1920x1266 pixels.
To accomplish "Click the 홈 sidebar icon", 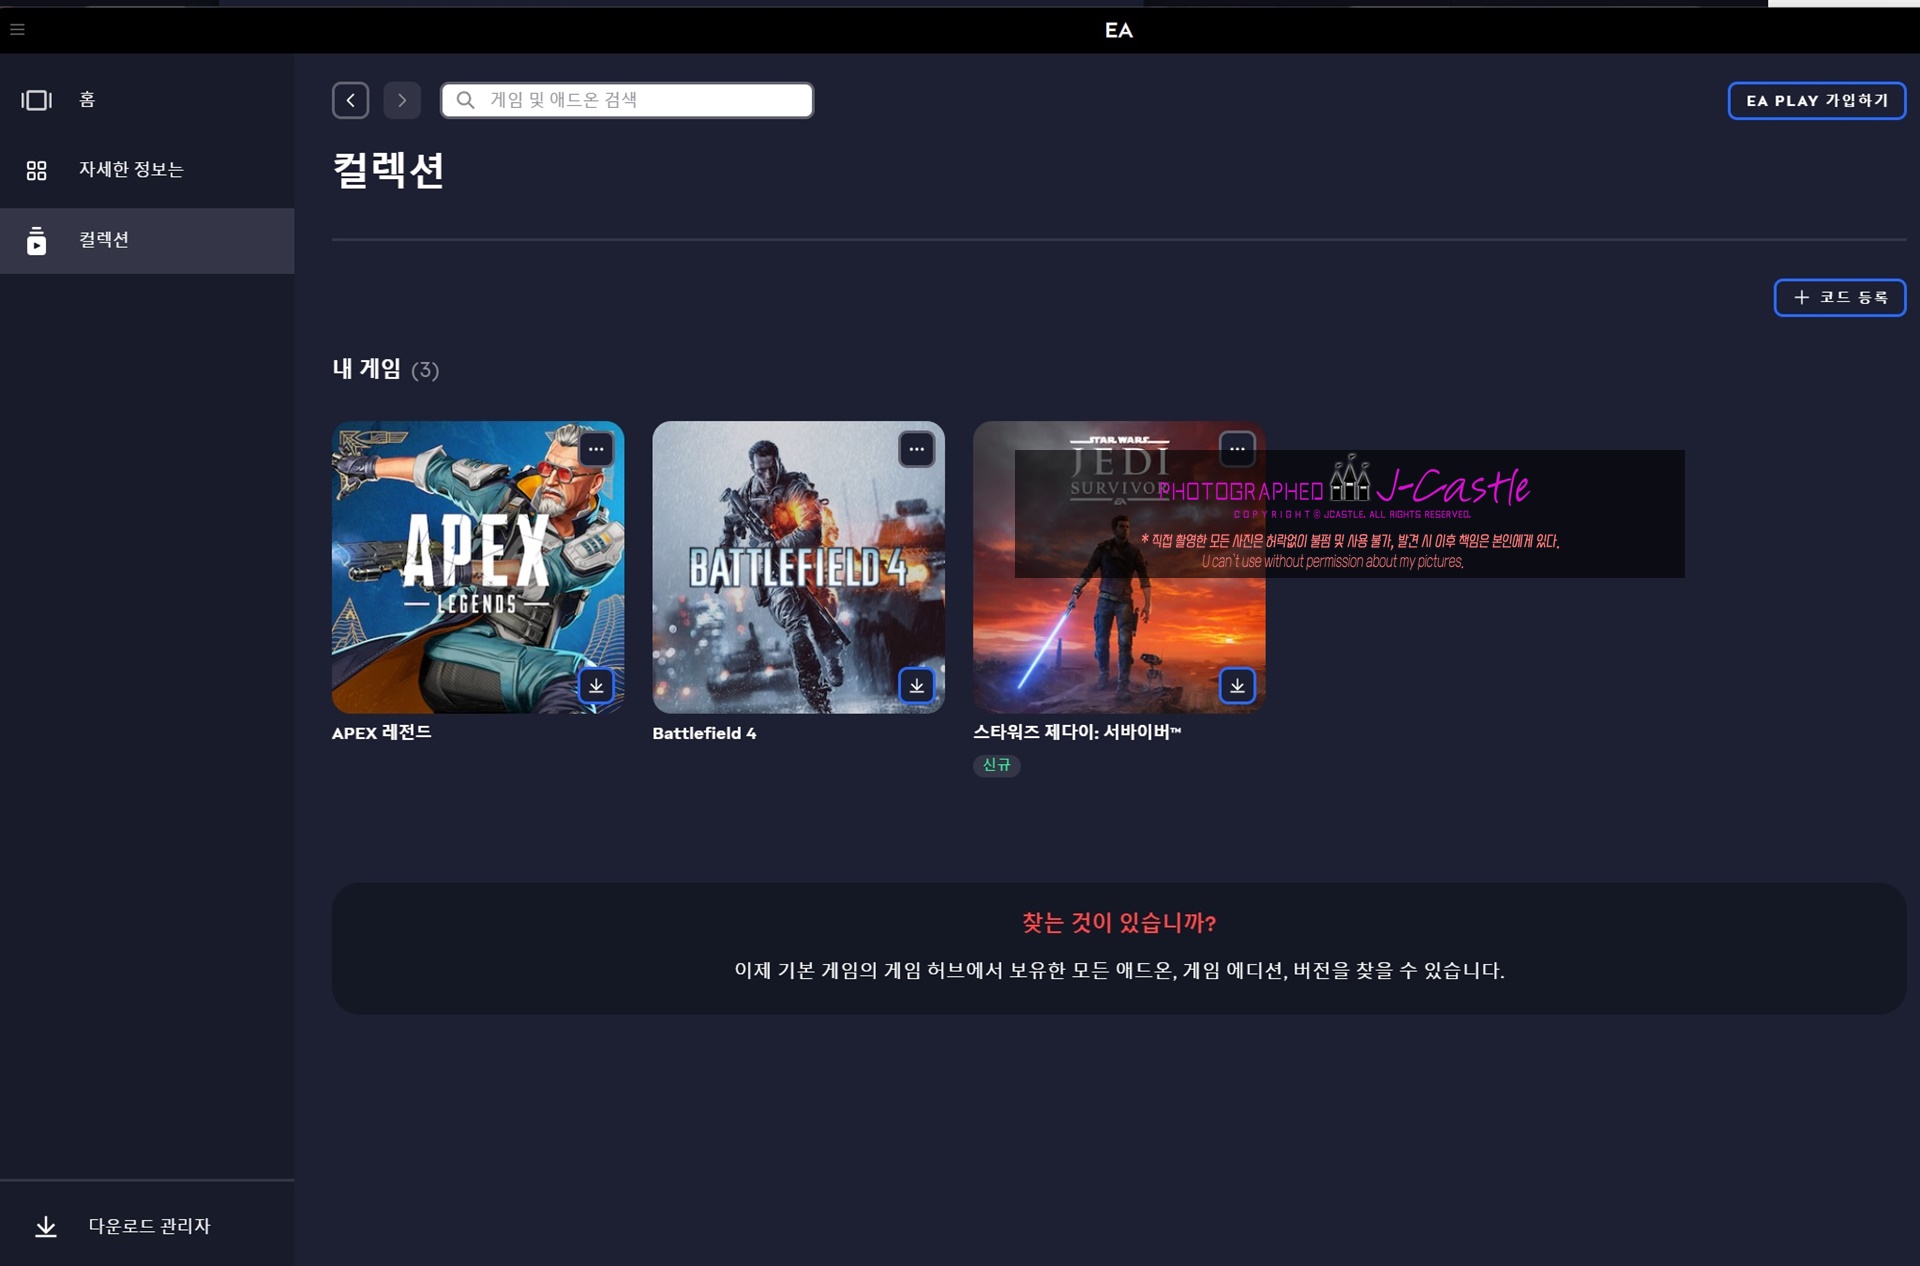I will (37, 100).
